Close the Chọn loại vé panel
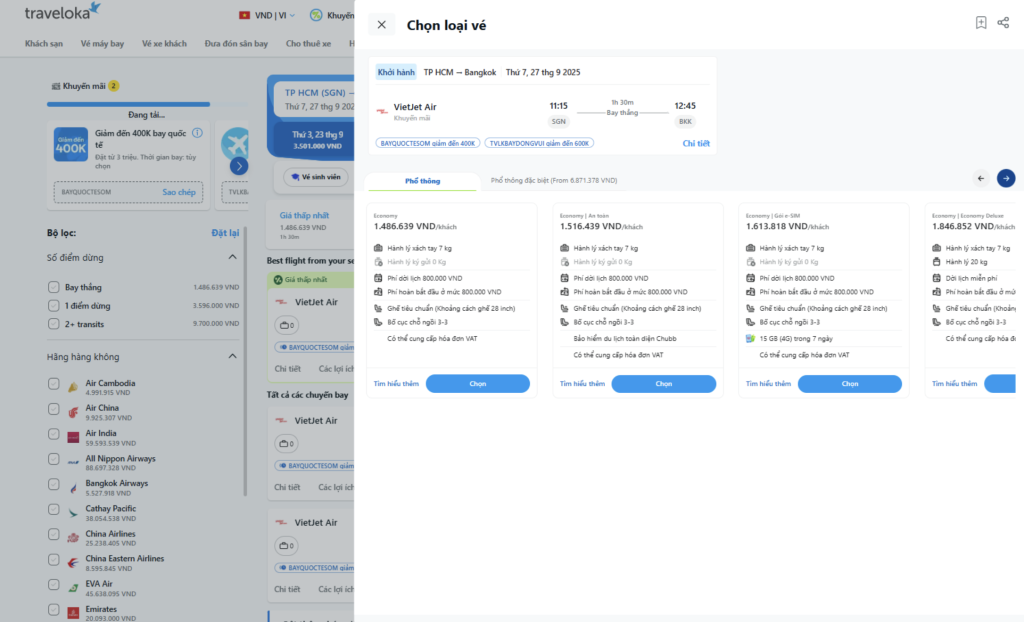Screen dimensions: 1024x622 381,25
